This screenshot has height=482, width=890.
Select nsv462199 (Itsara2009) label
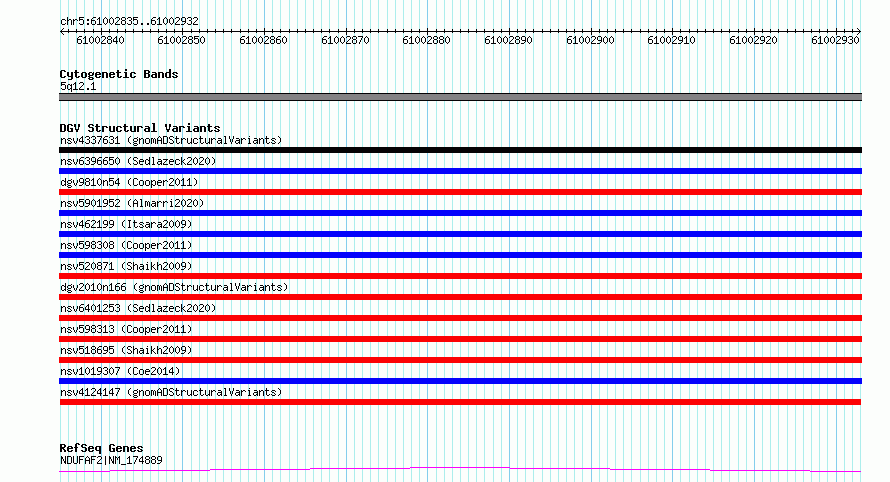click(x=126, y=224)
